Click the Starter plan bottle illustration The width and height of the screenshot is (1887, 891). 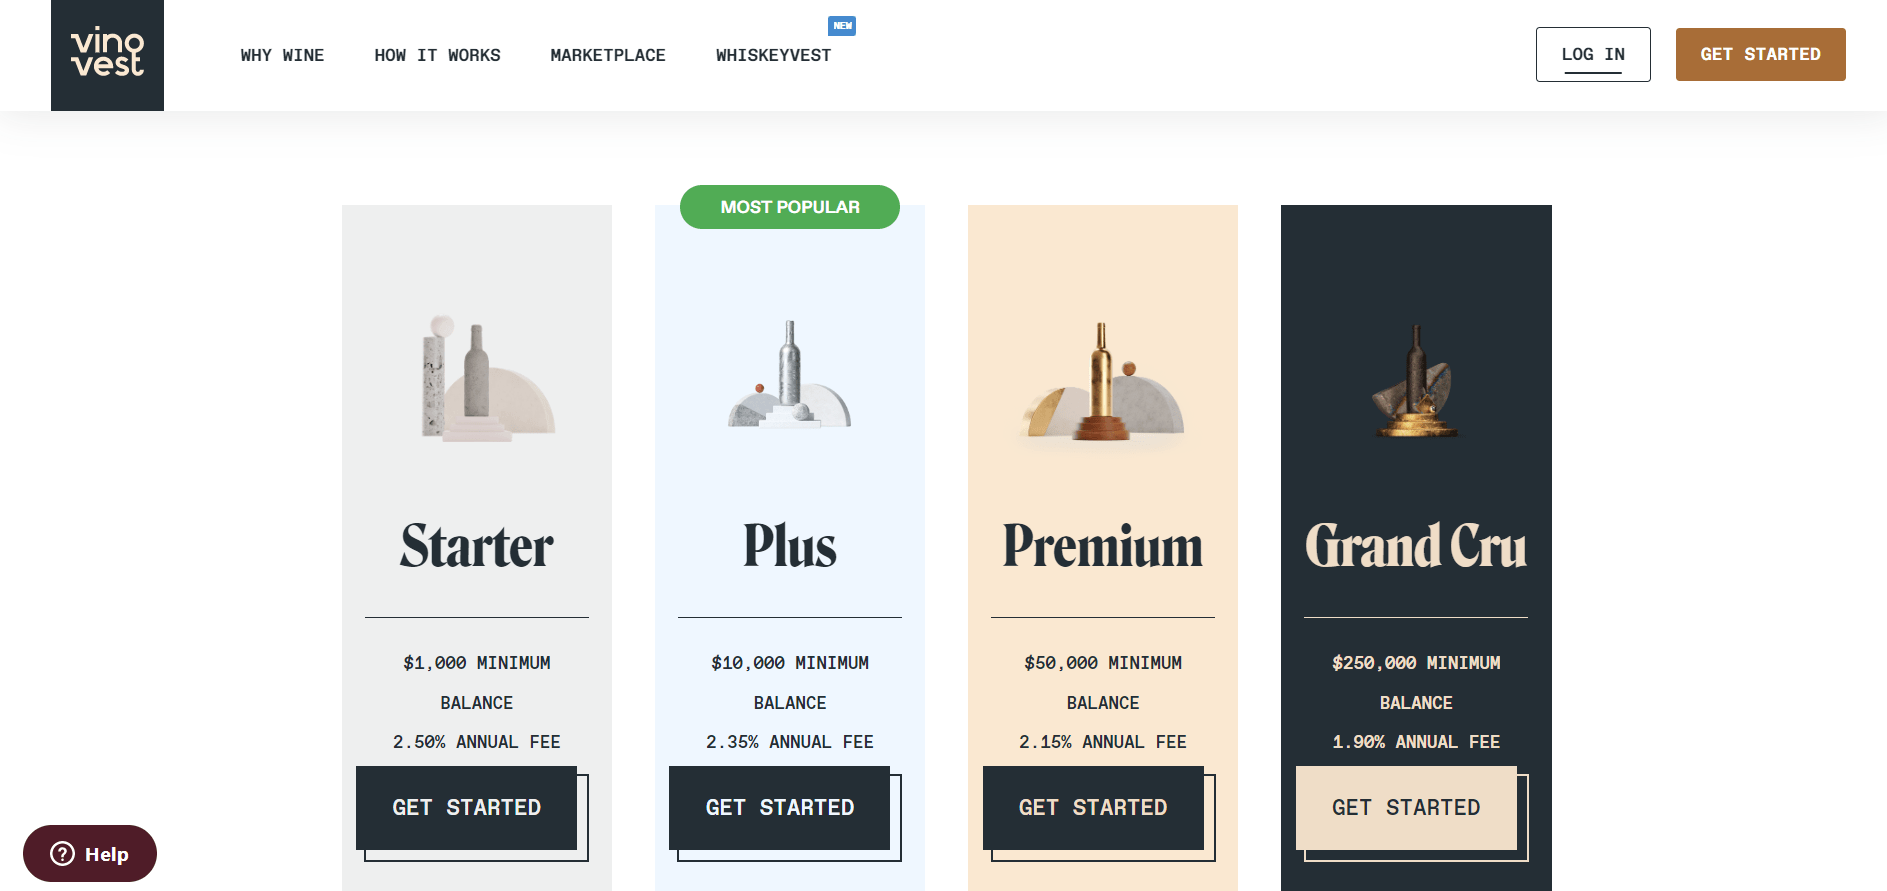coord(487,379)
